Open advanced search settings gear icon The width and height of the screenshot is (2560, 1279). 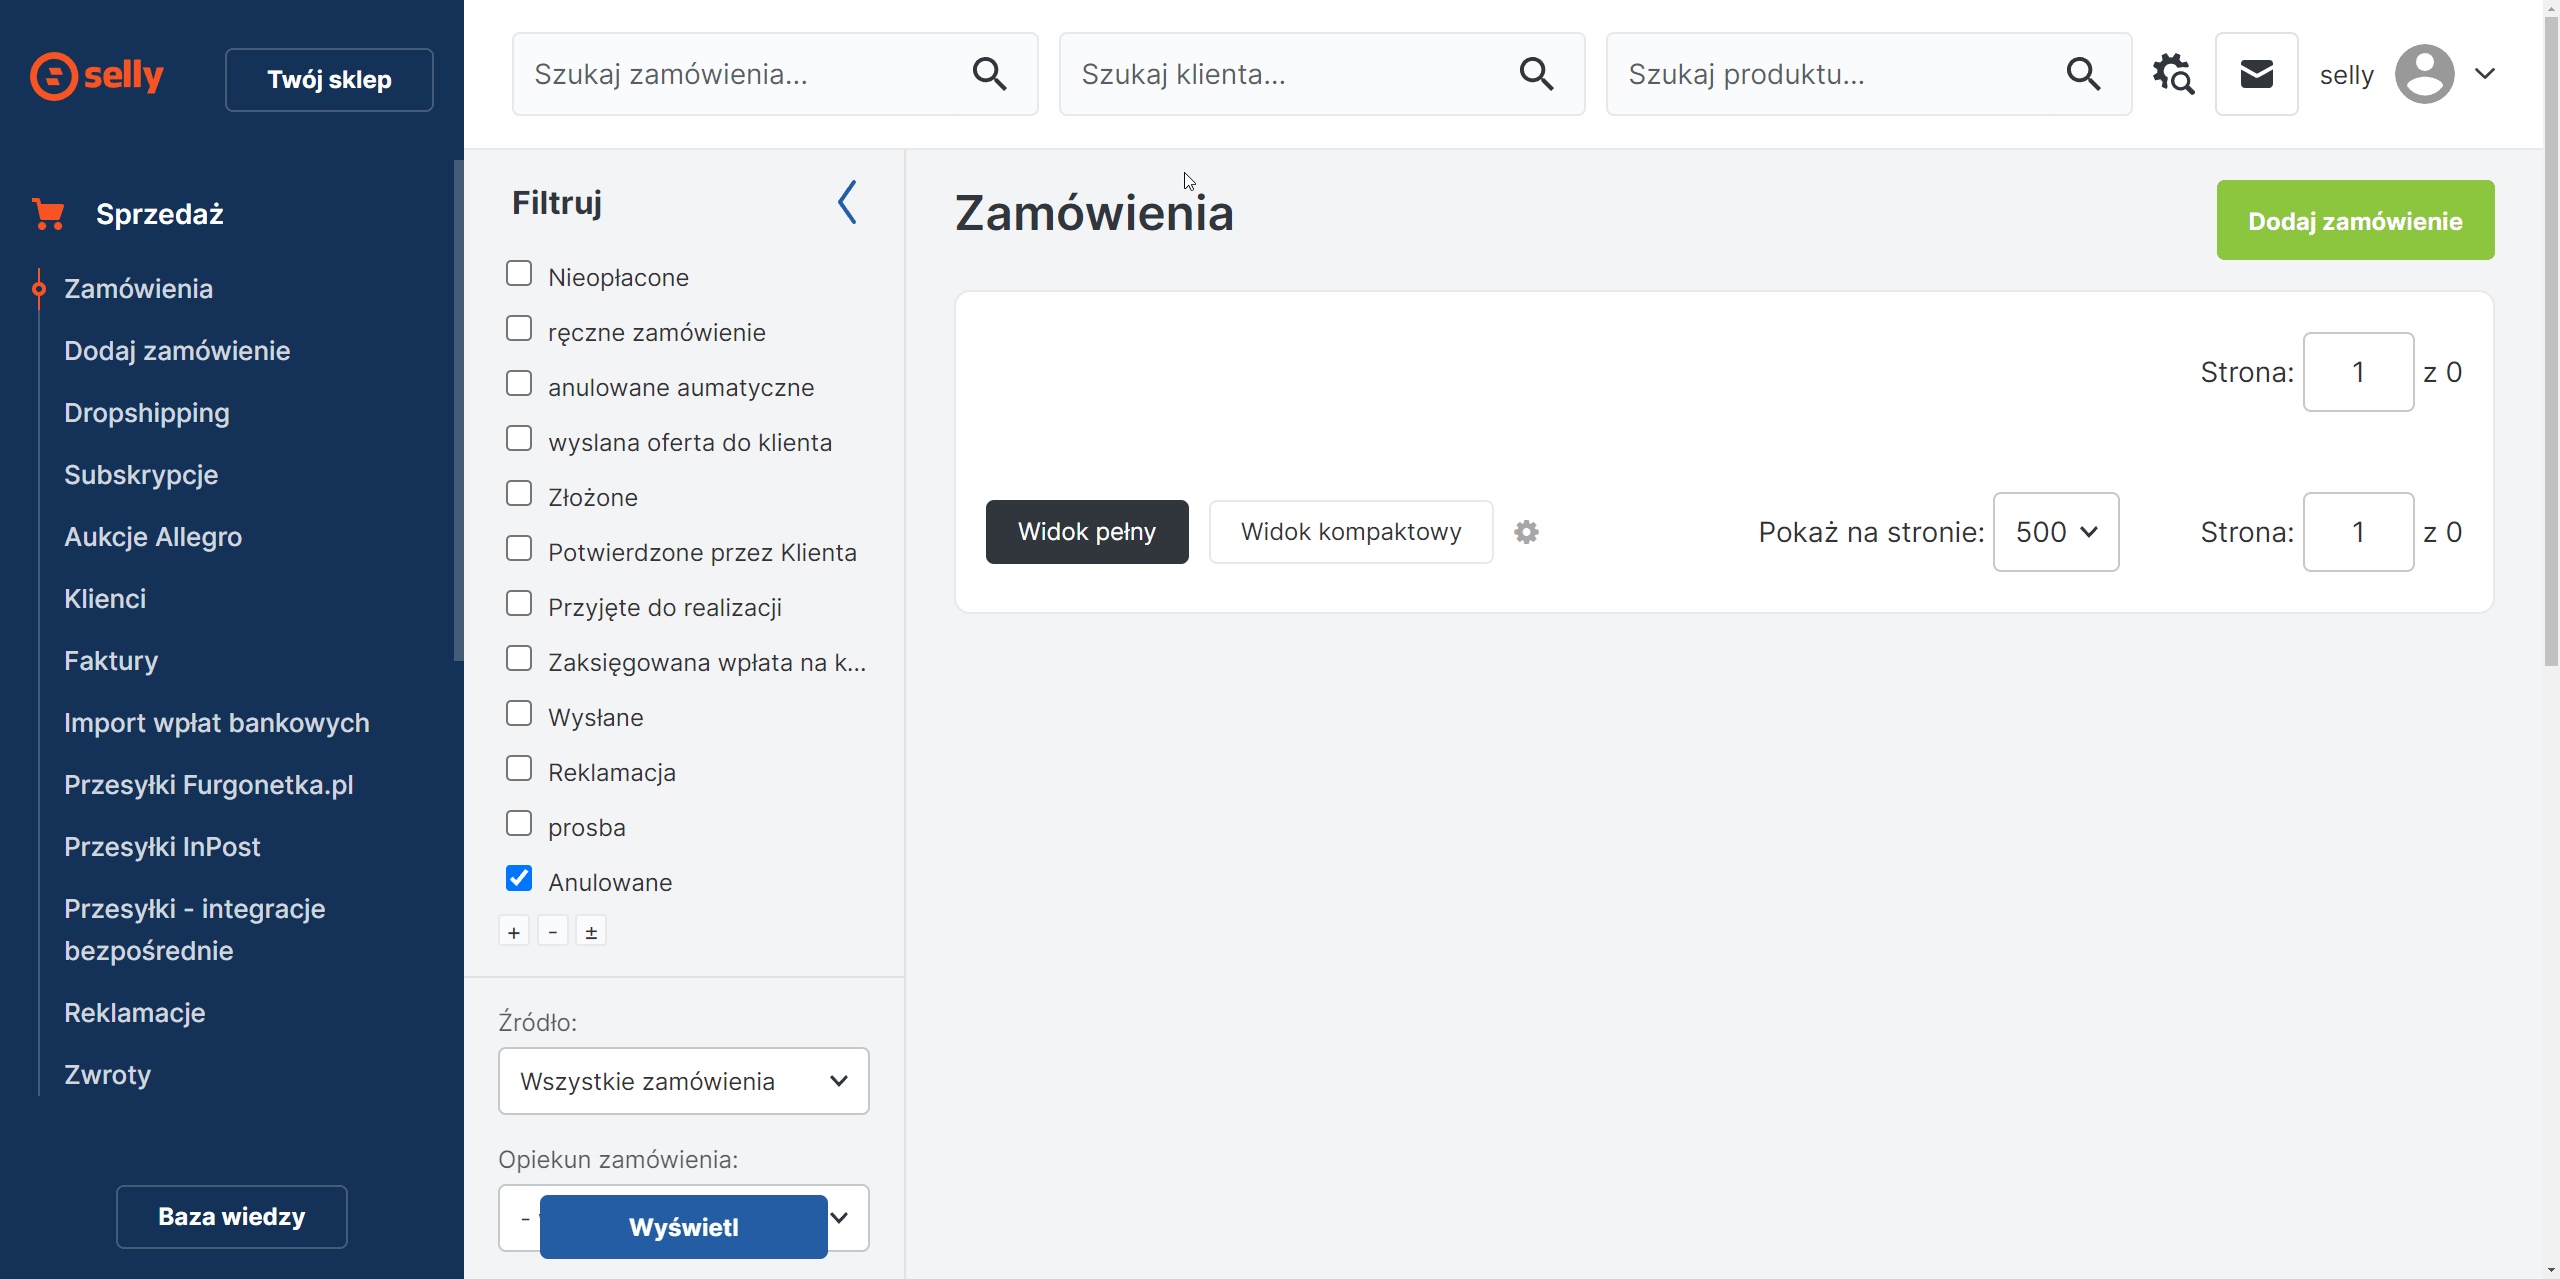point(2173,74)
